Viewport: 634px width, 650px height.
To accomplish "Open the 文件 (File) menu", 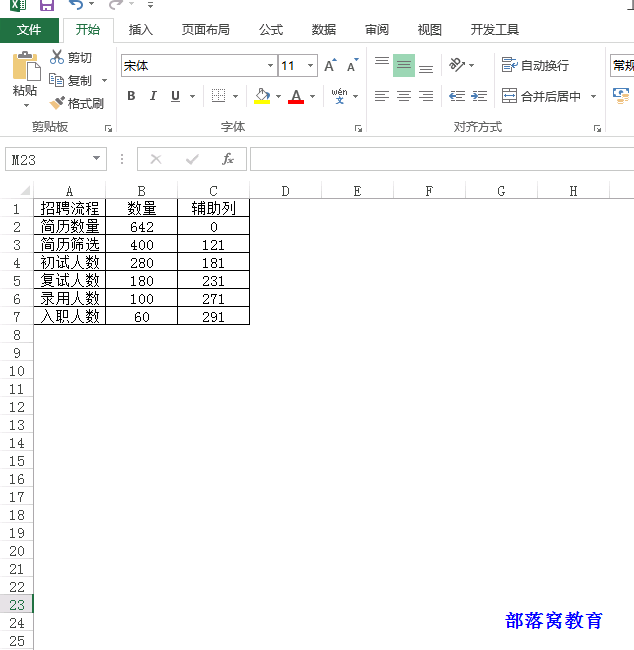I will click(x=29, y=30).
